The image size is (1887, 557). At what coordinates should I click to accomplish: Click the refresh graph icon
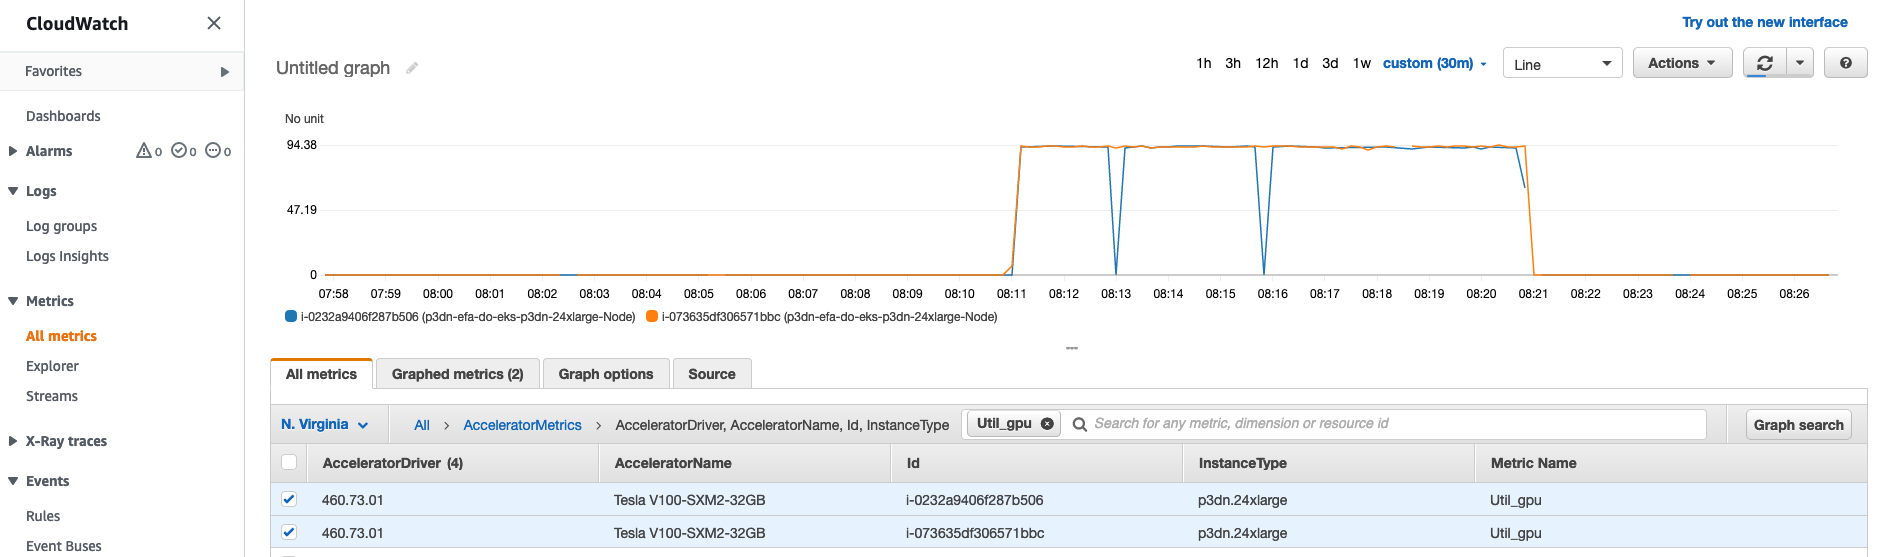pyautogui.click(x=1765, y=63)
